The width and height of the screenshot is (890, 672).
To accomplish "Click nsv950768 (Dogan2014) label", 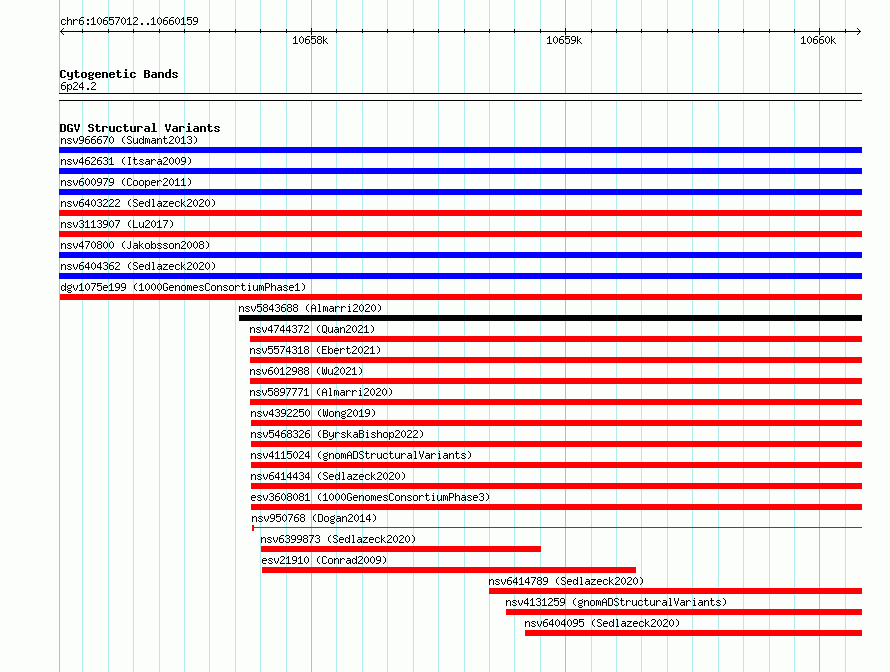I will tap(314, 518).
